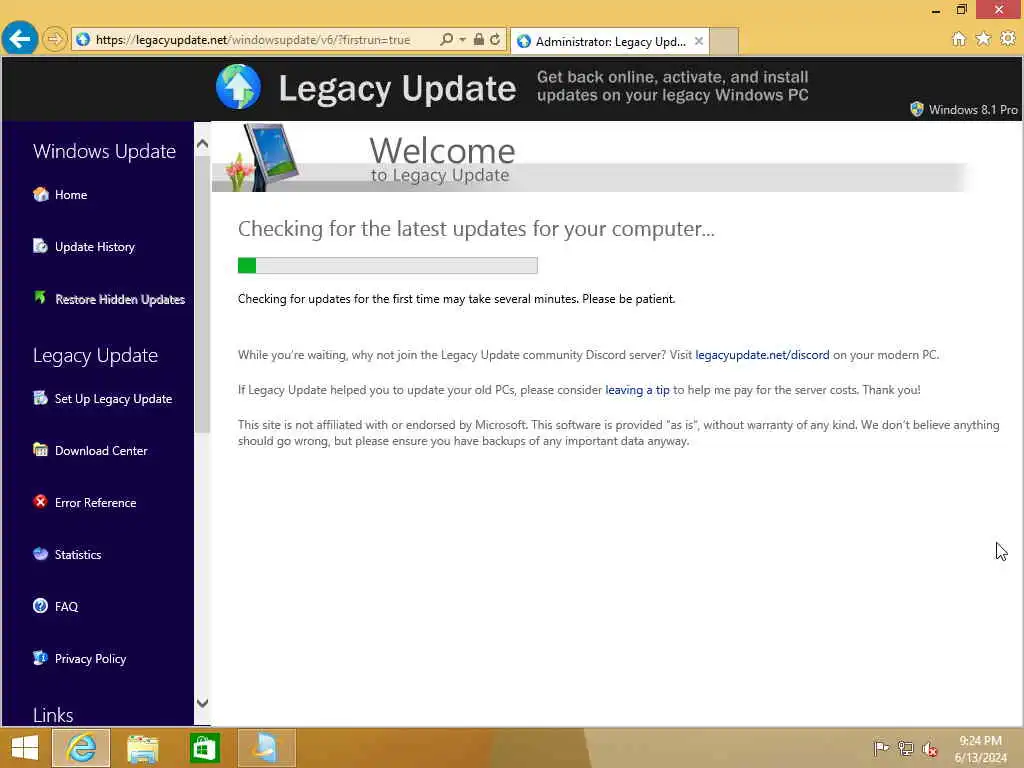Click the sidebar scrollbar thumb

[202, 294]
